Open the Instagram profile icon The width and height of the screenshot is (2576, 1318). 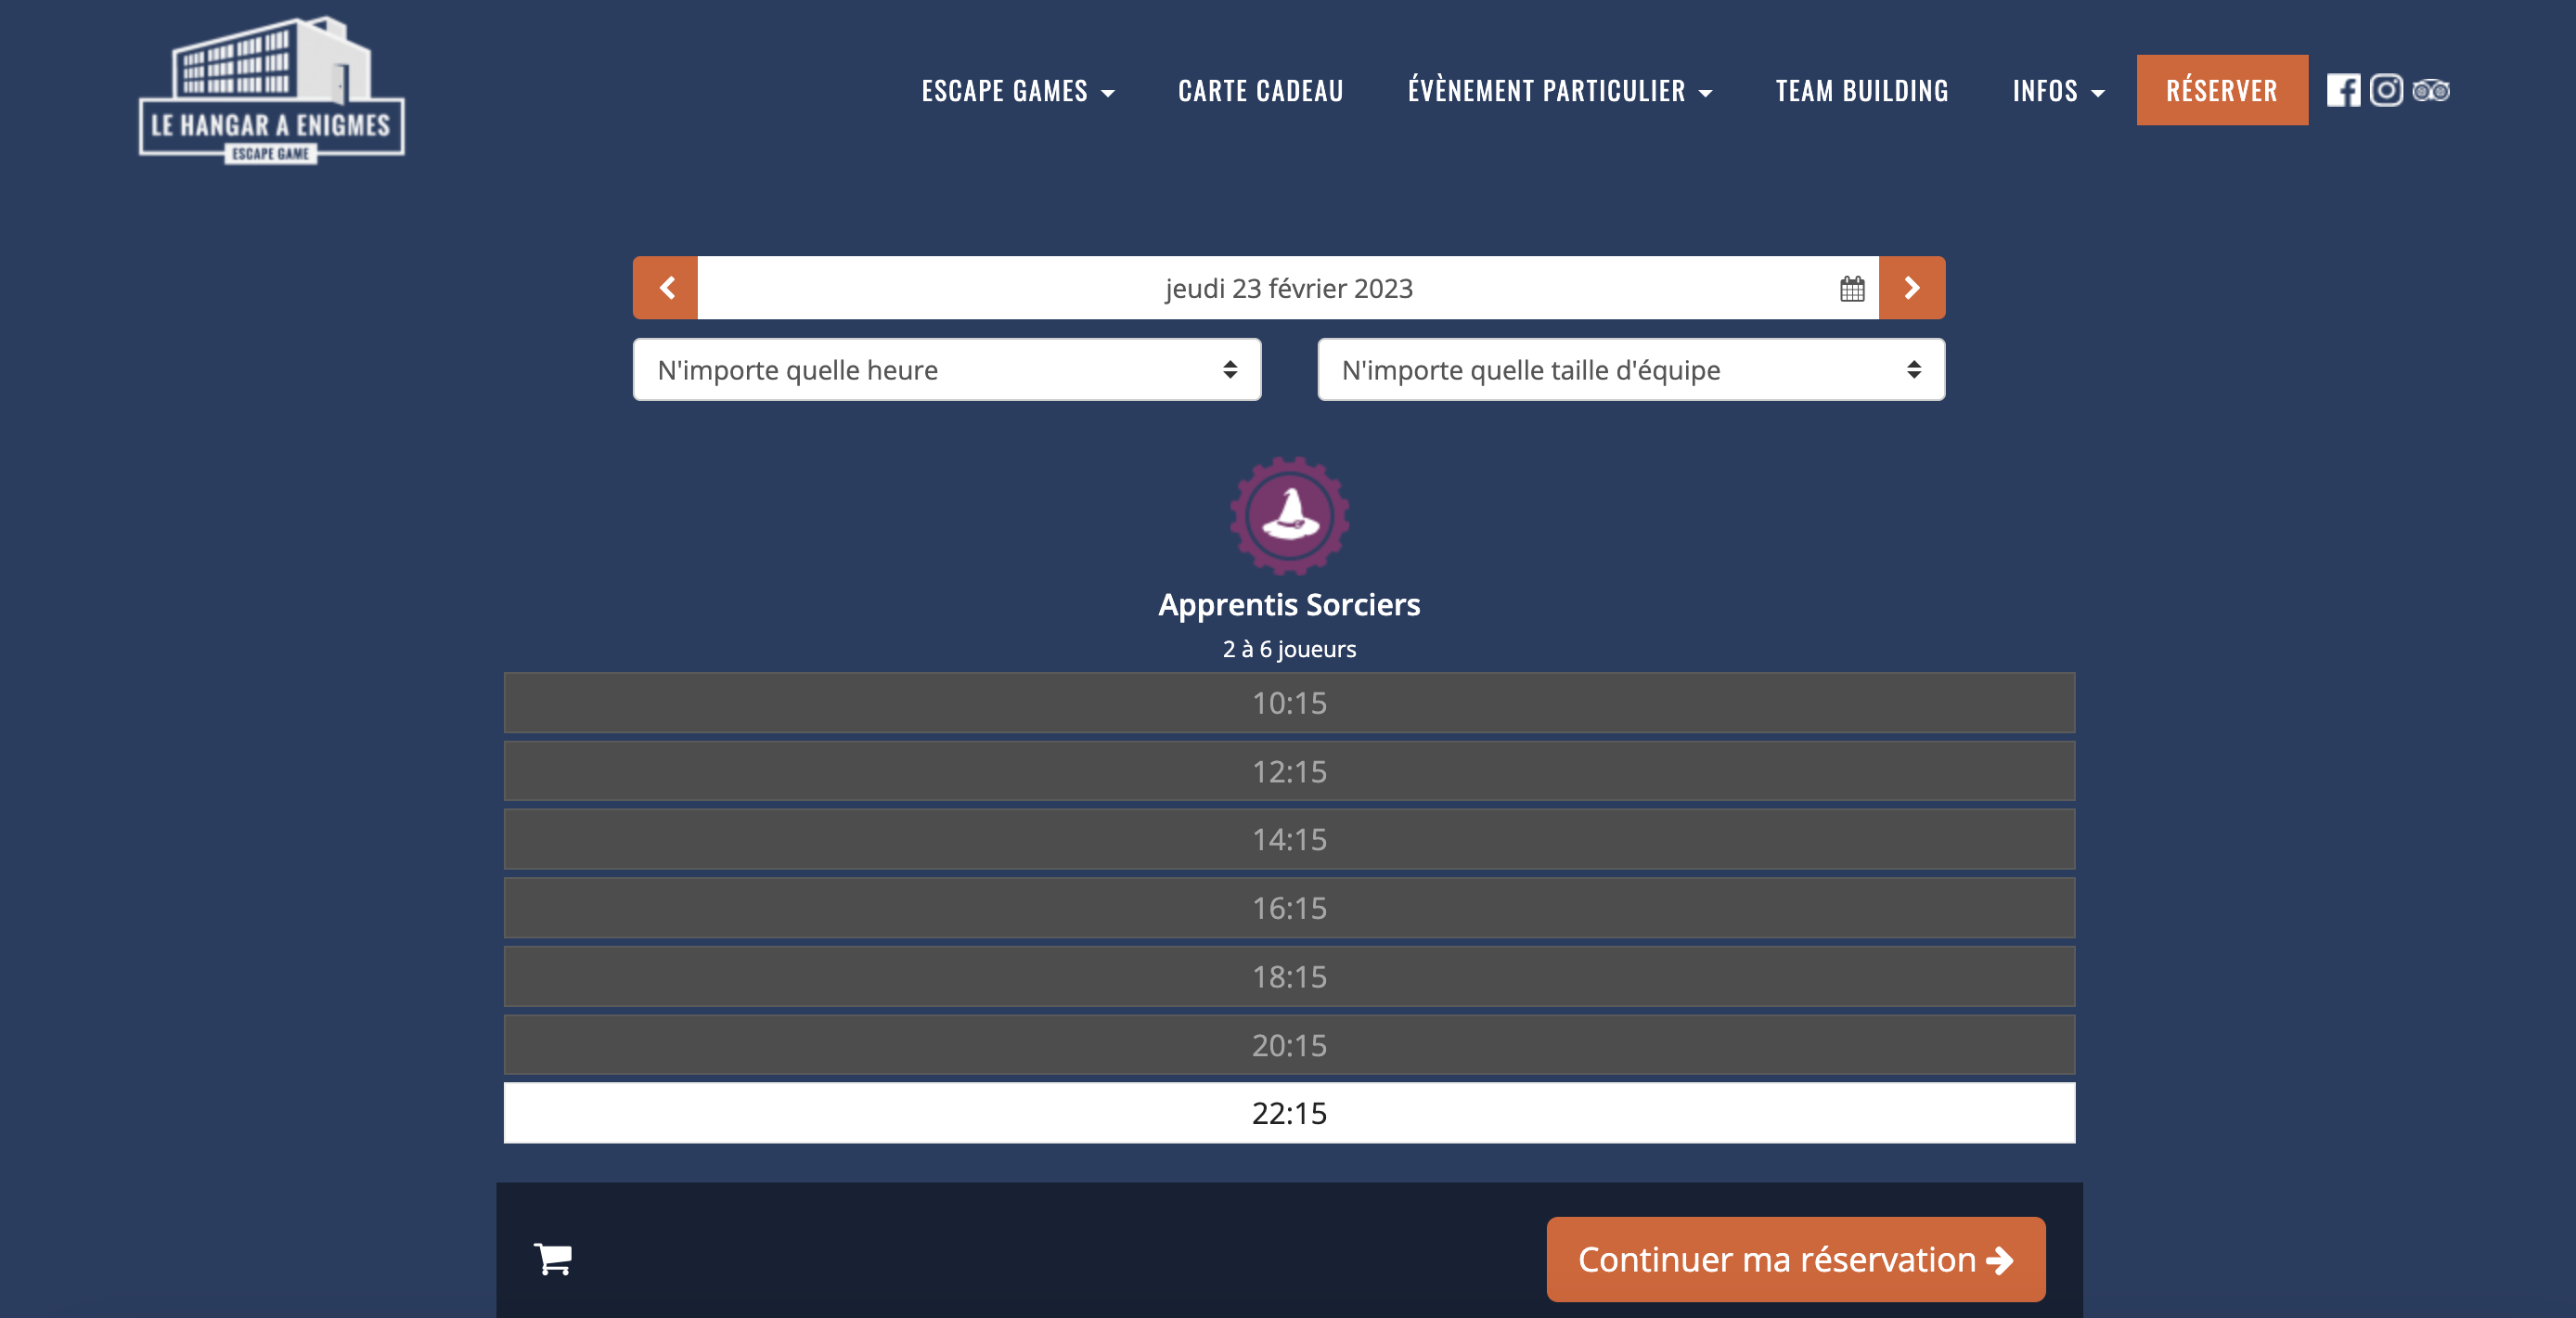pos(2386,90)
